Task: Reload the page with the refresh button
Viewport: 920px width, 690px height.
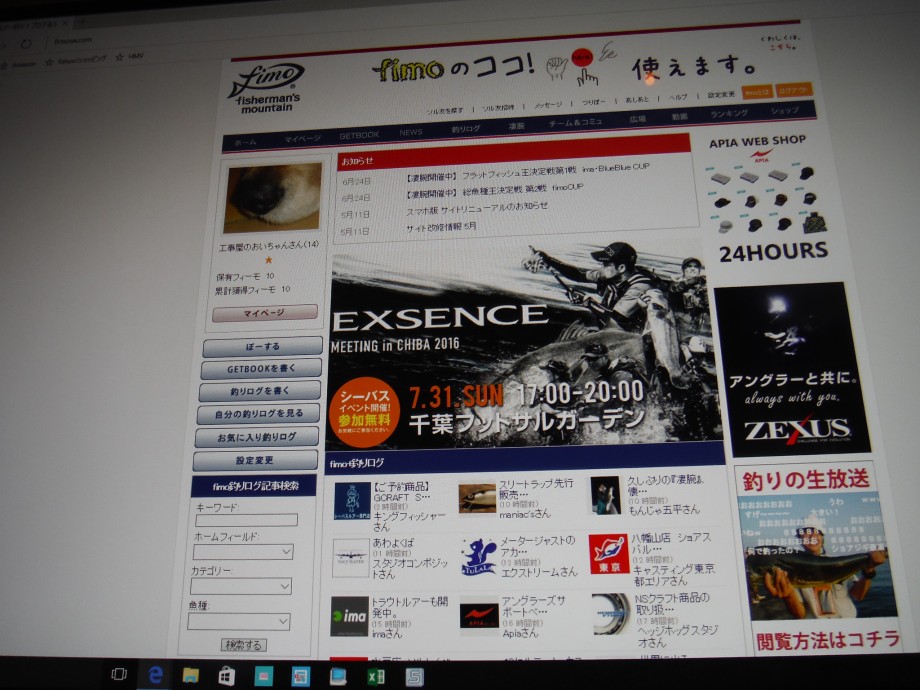Action: click(26, 44)
